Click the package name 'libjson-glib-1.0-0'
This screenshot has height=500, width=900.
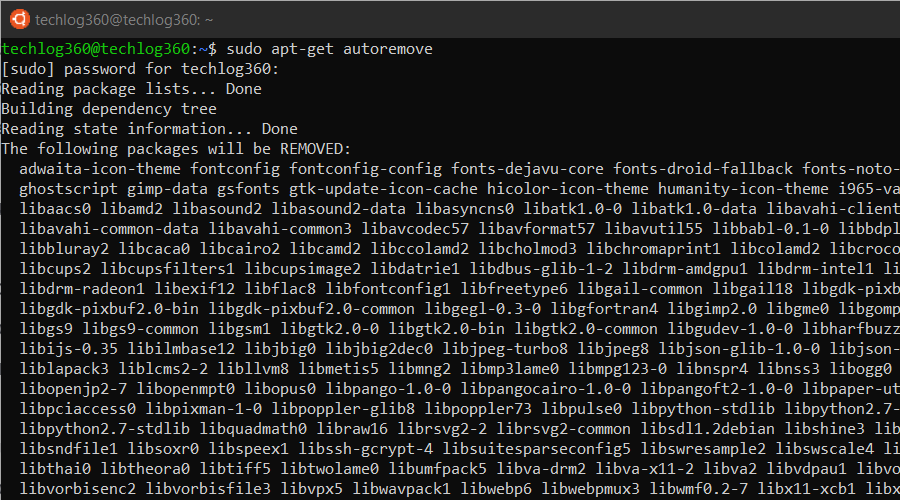point(739,350)
